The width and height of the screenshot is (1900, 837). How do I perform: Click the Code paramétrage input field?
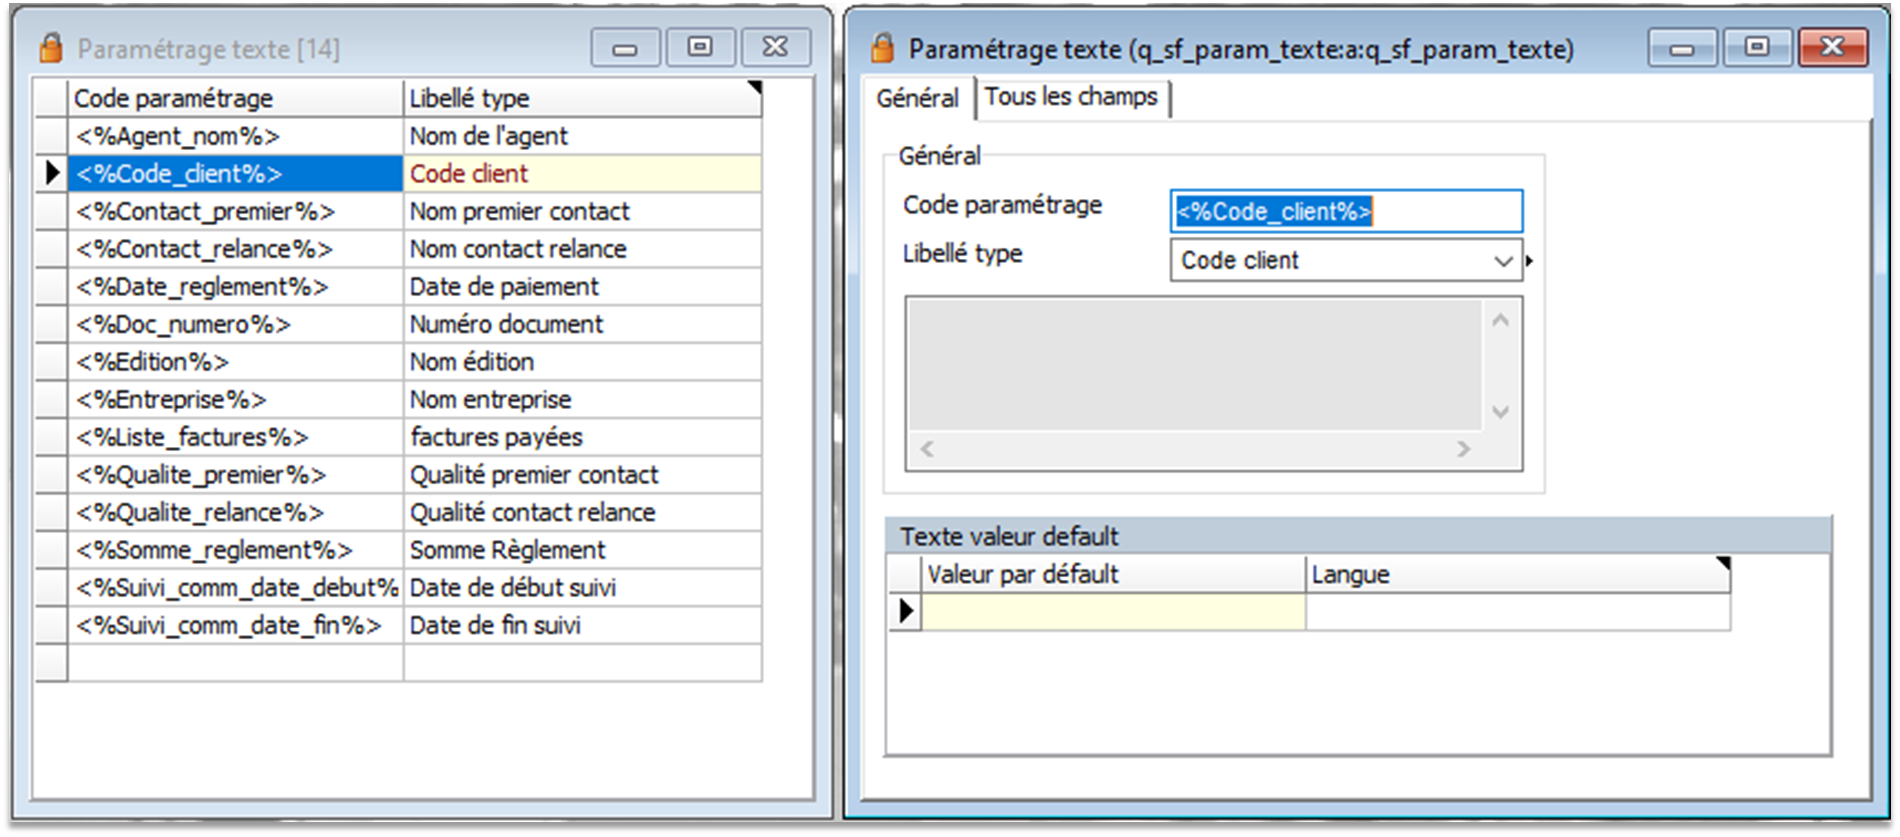(x=1345, y=212)
